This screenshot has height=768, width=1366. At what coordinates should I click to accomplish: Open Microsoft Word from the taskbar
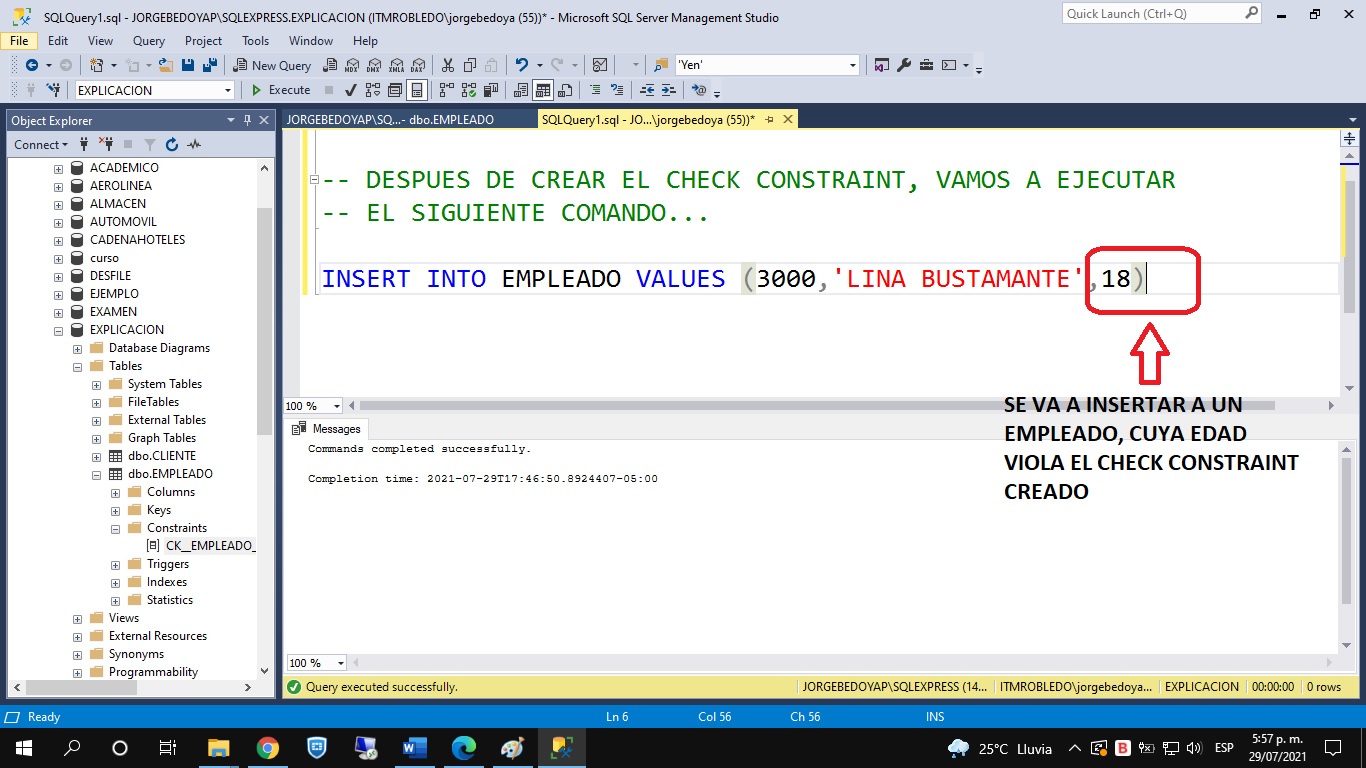point(414,748)
